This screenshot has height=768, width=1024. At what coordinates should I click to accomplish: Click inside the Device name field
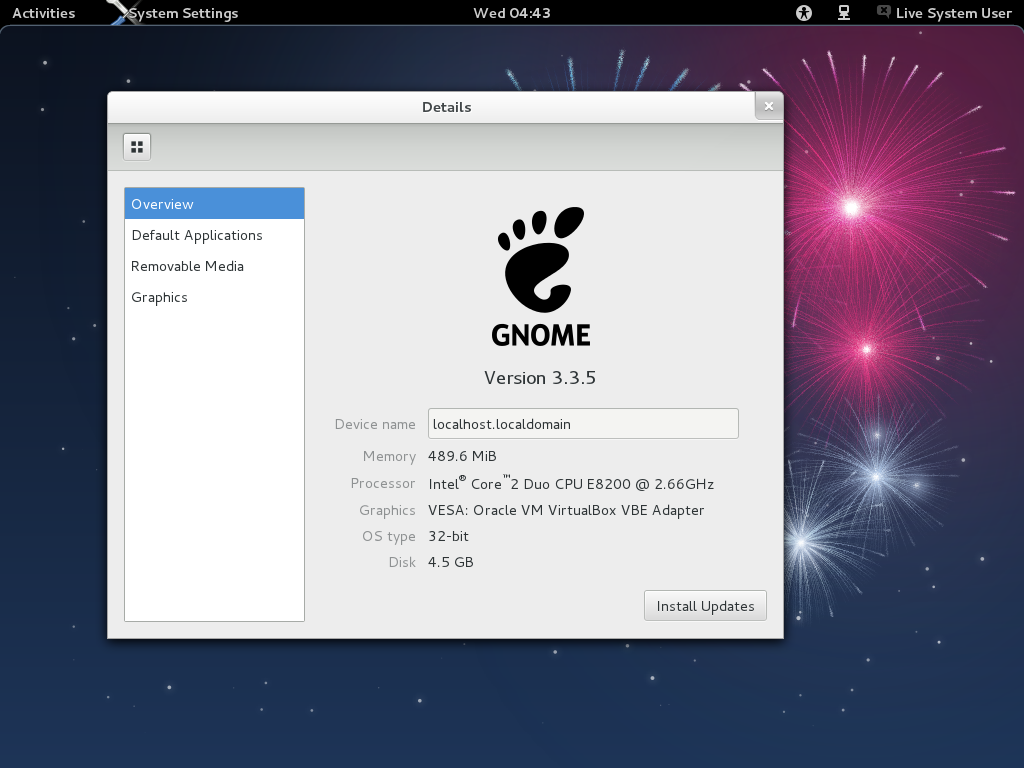pyautogui.click(x=583, y=423)
